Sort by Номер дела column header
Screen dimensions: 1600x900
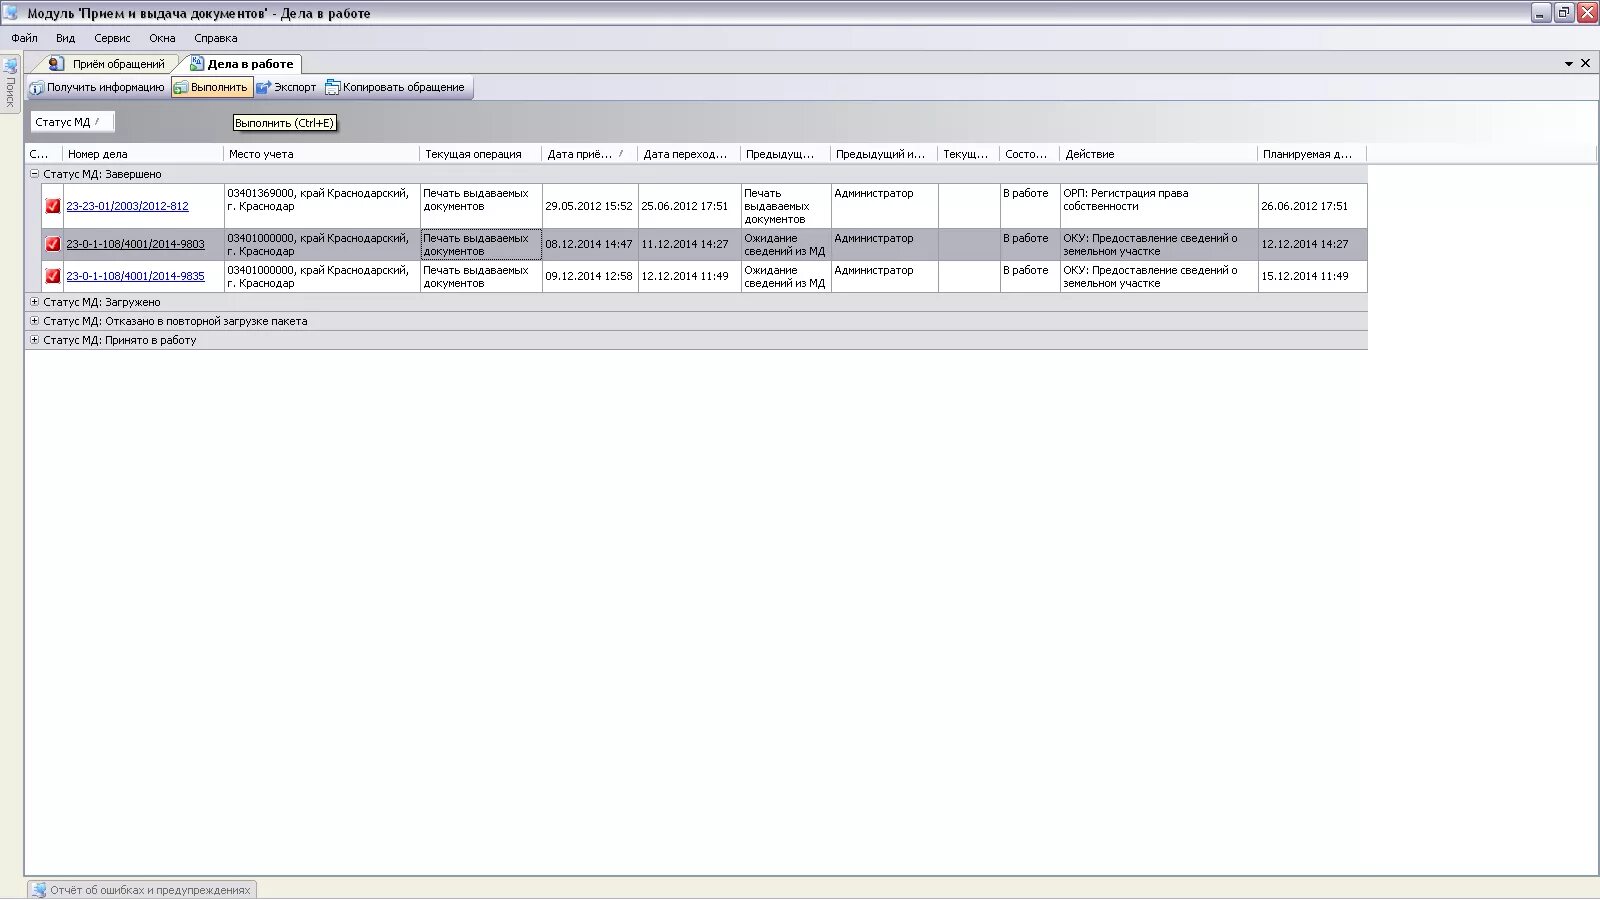click(143, 154)
